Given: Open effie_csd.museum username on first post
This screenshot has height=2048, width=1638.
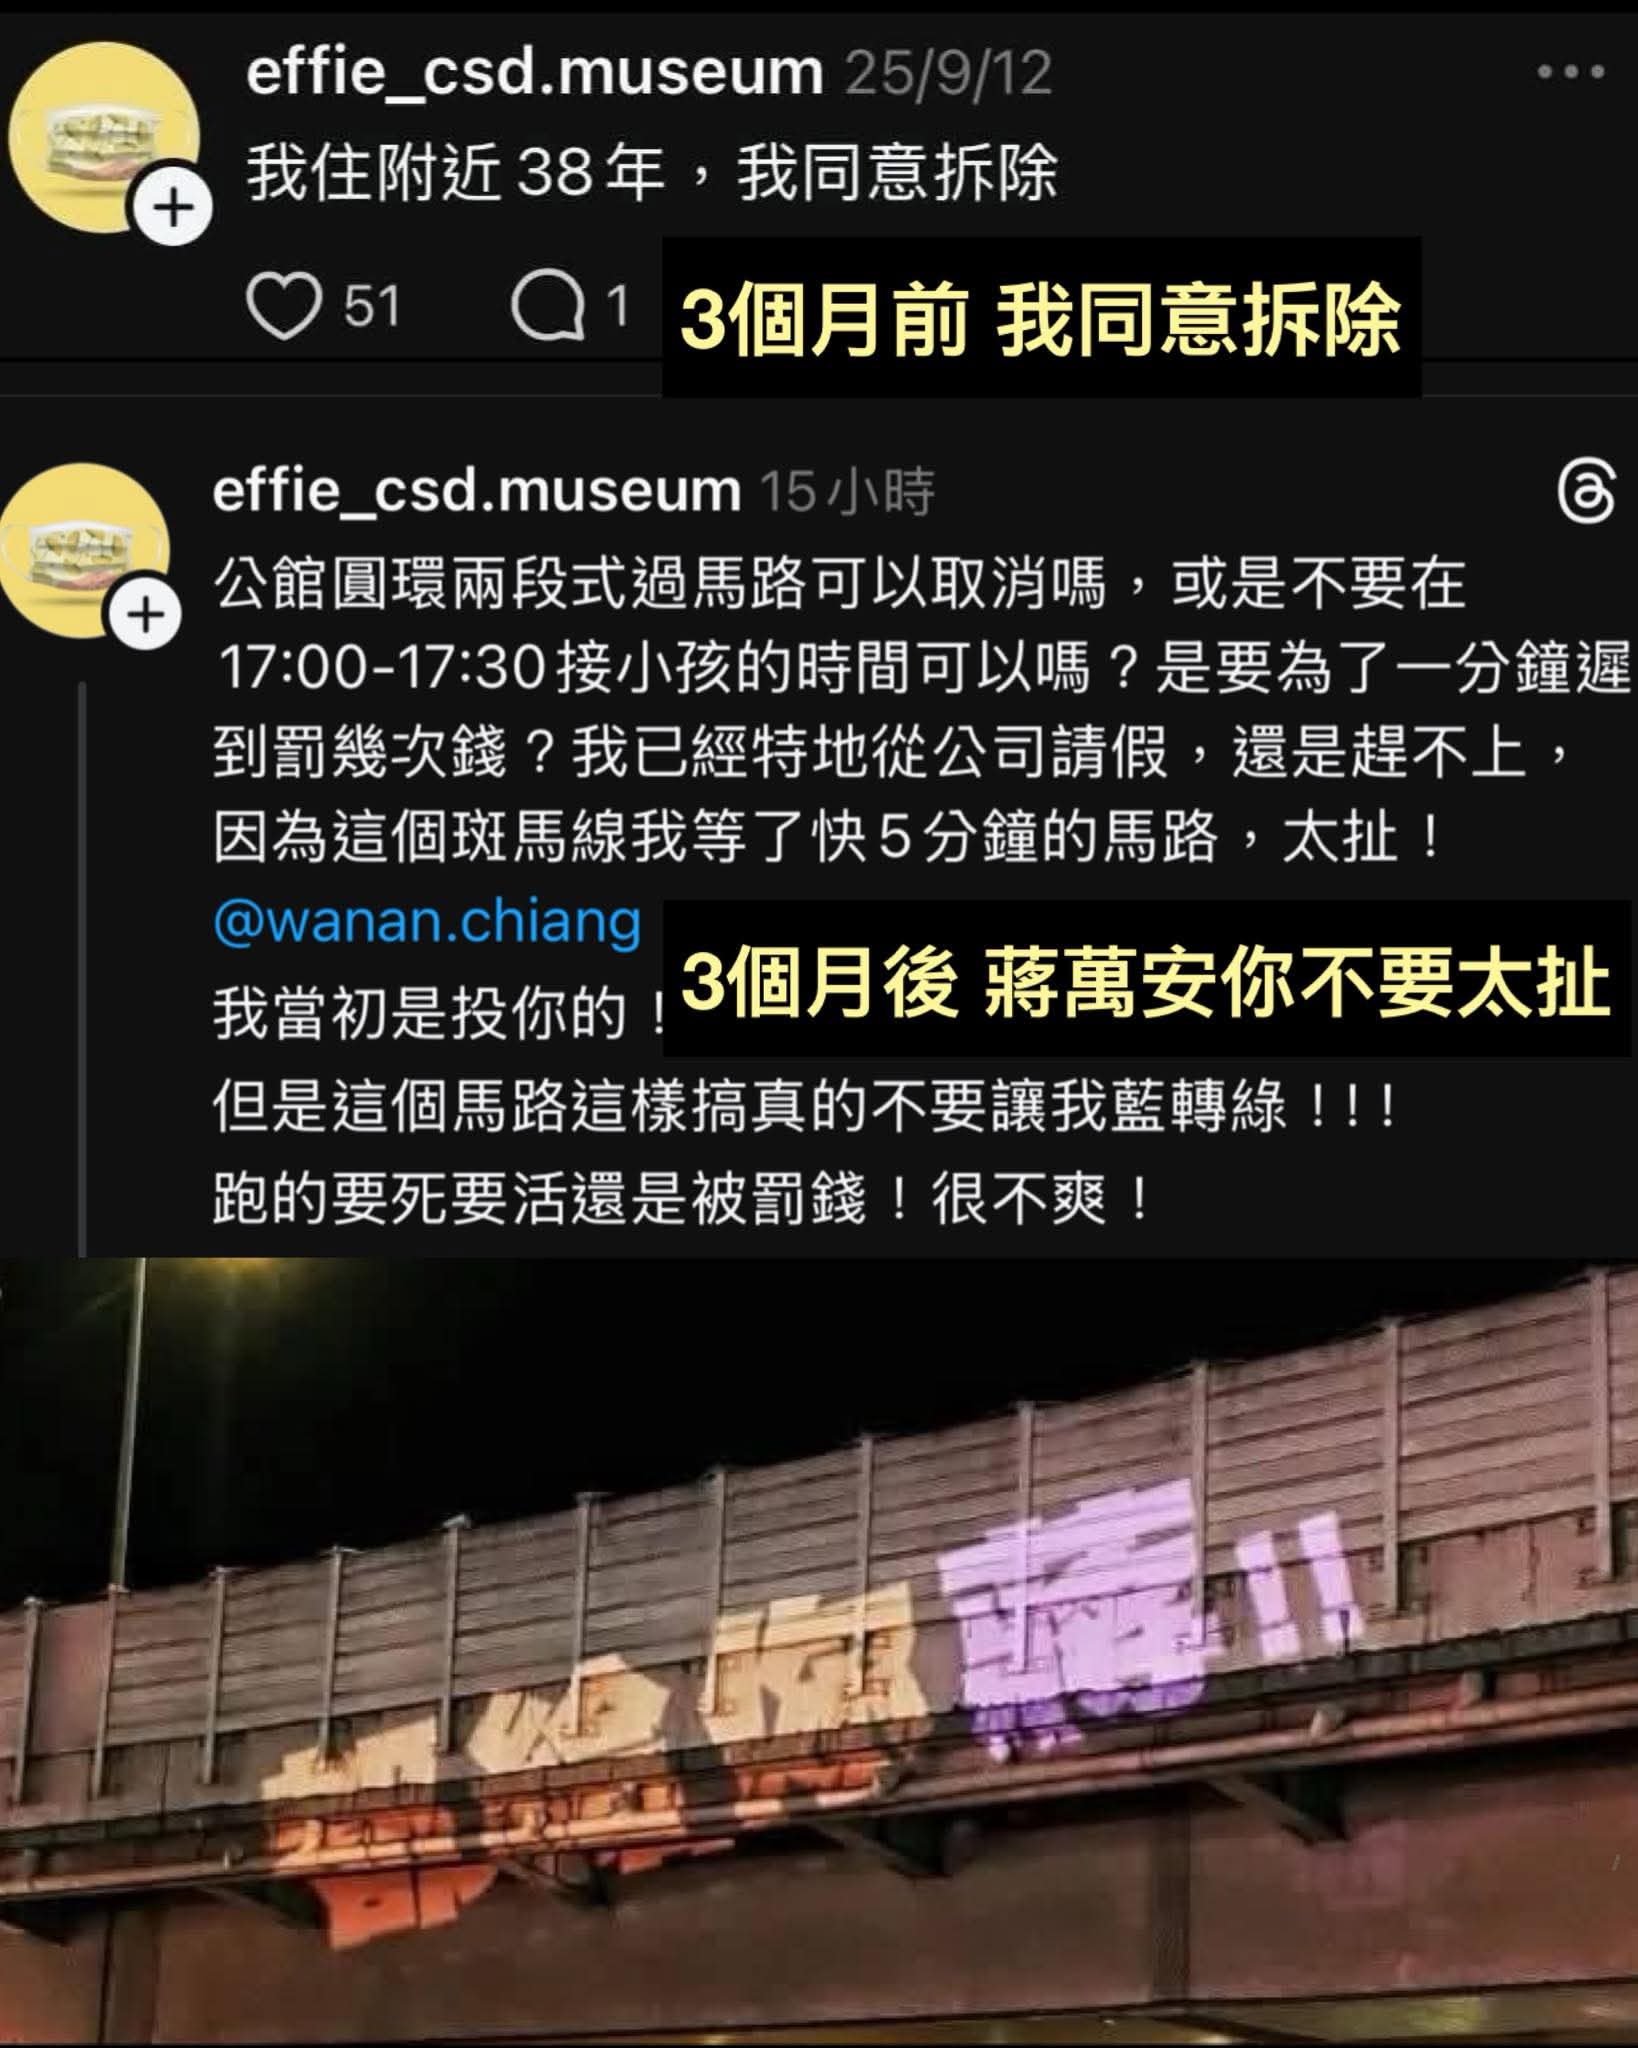Looking at the screenshot, I should pos(535,73).
